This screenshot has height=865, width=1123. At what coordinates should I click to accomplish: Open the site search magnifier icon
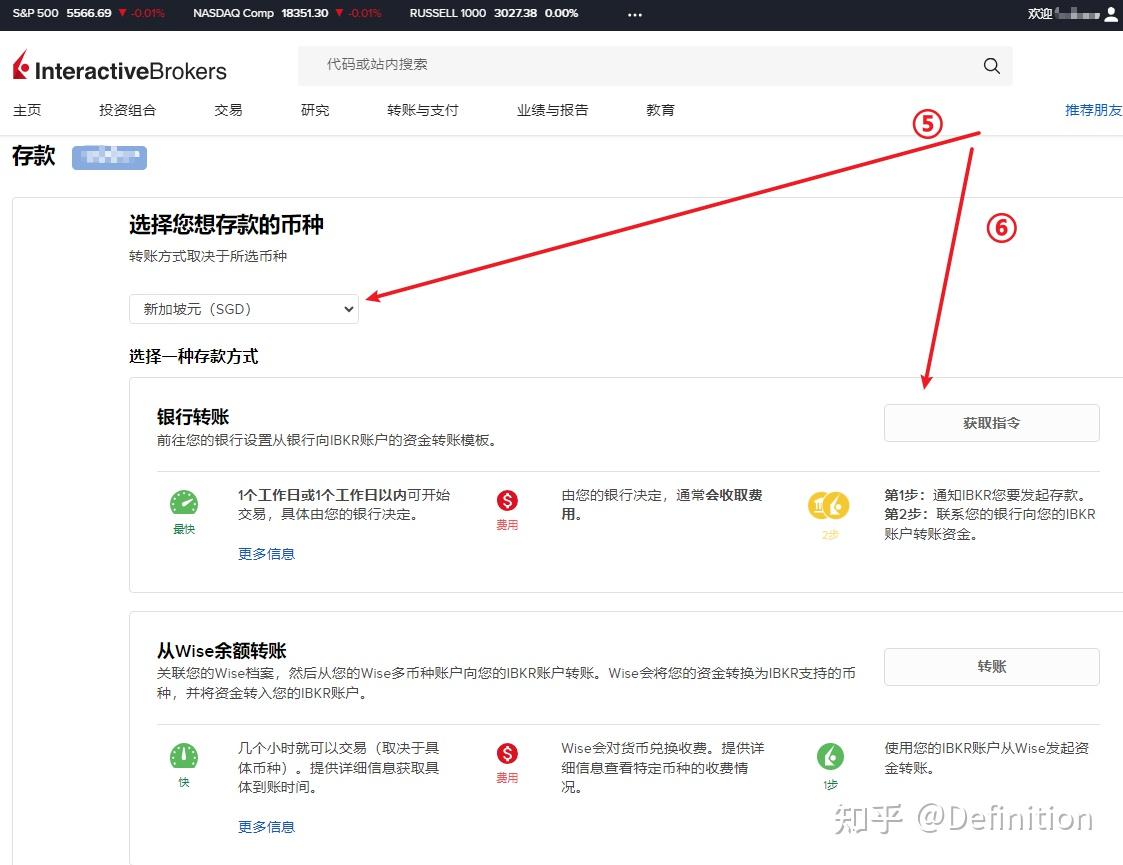tap(991, 65)
